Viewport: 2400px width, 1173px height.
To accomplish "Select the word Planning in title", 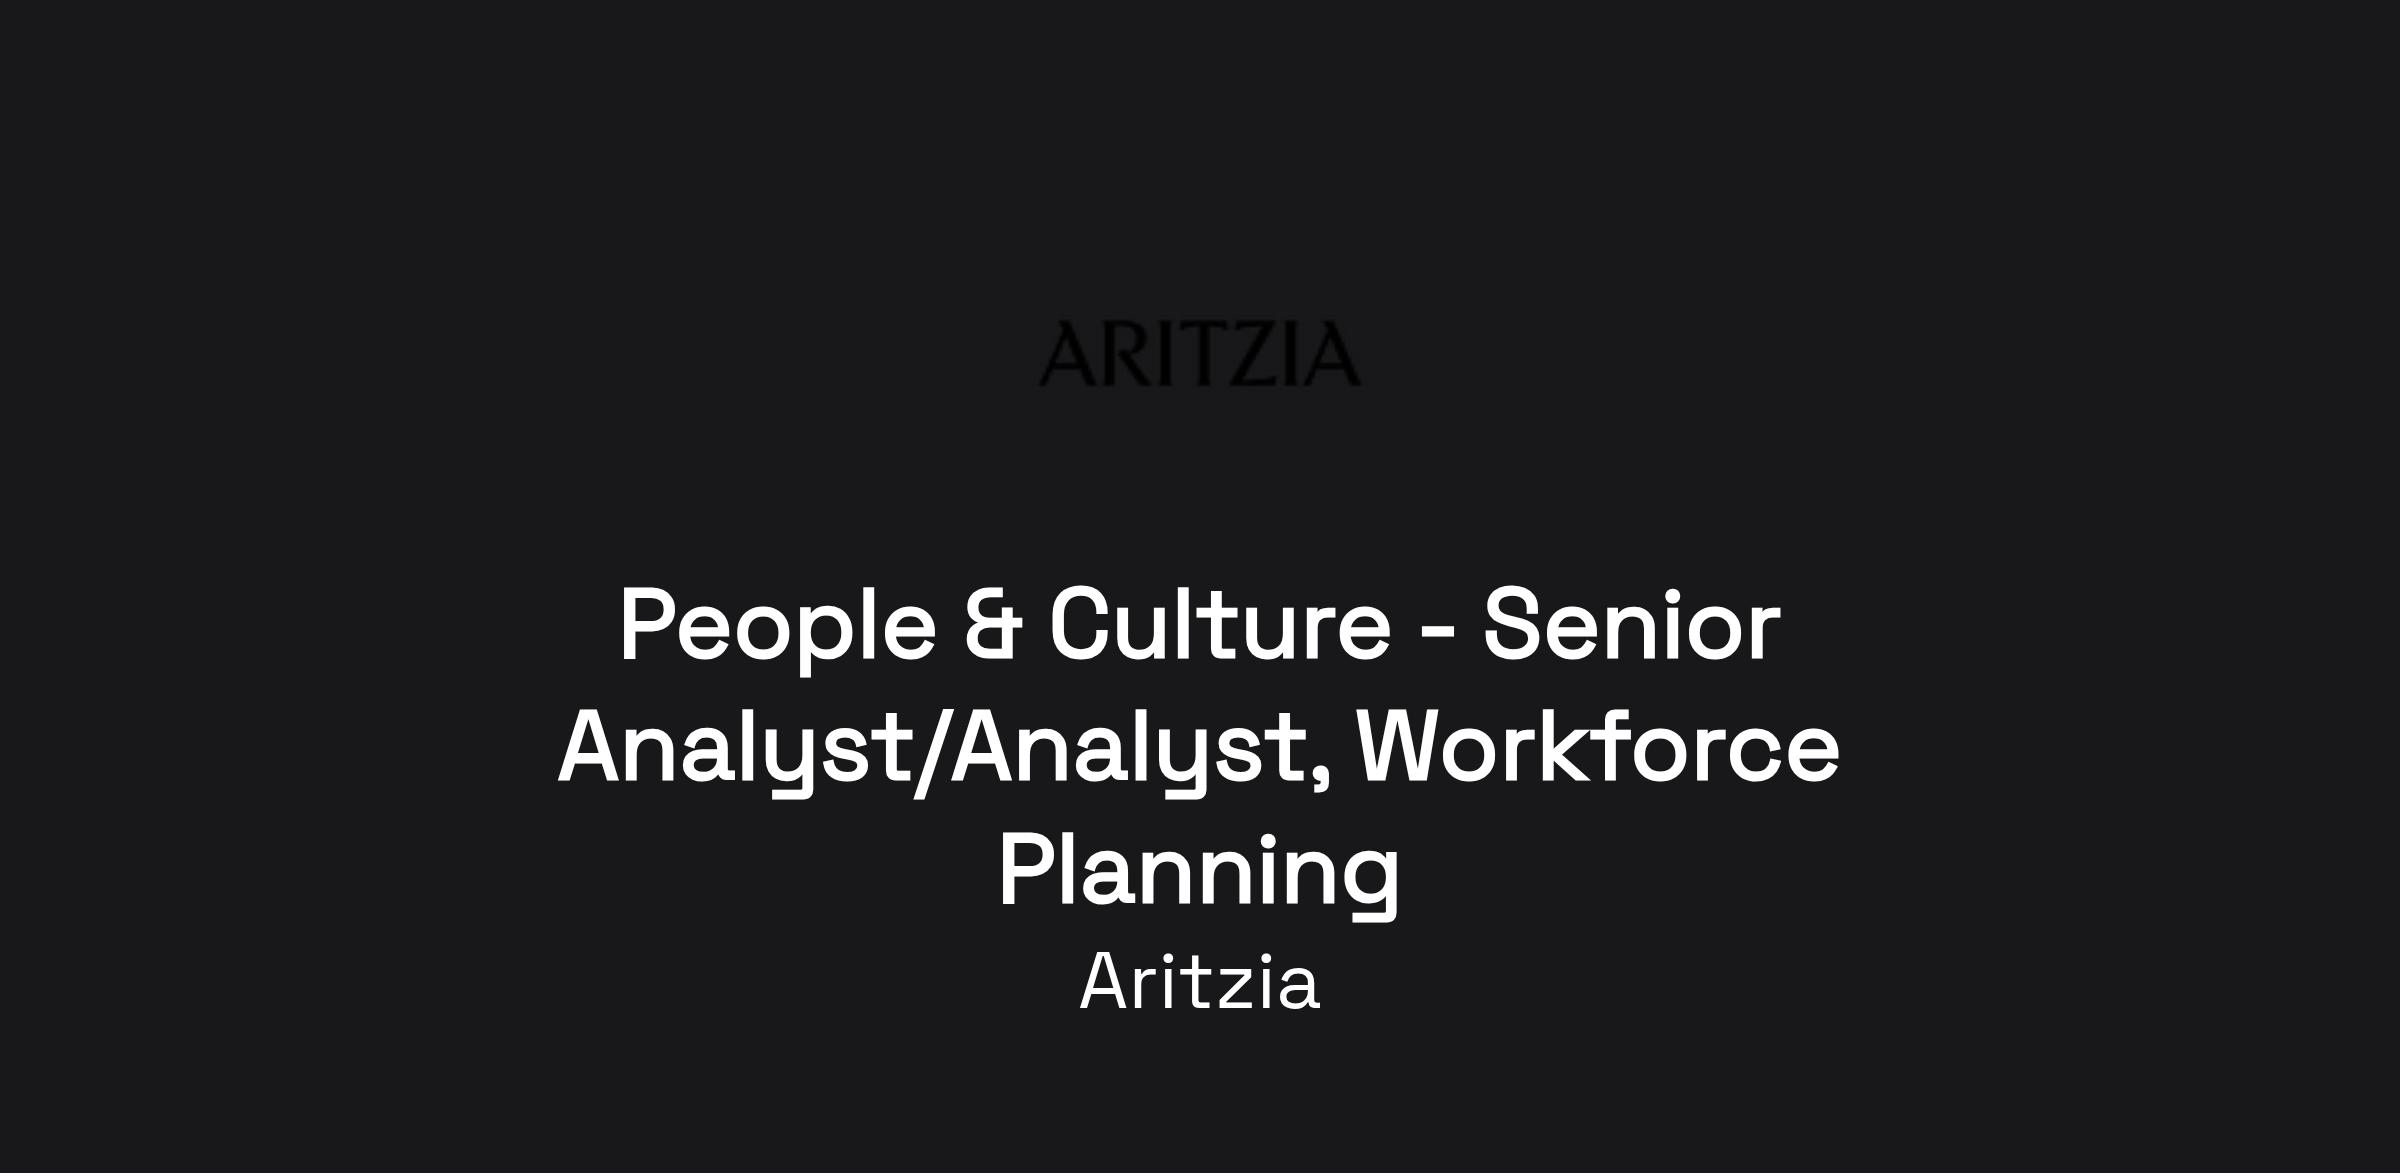I will 1200,875.
